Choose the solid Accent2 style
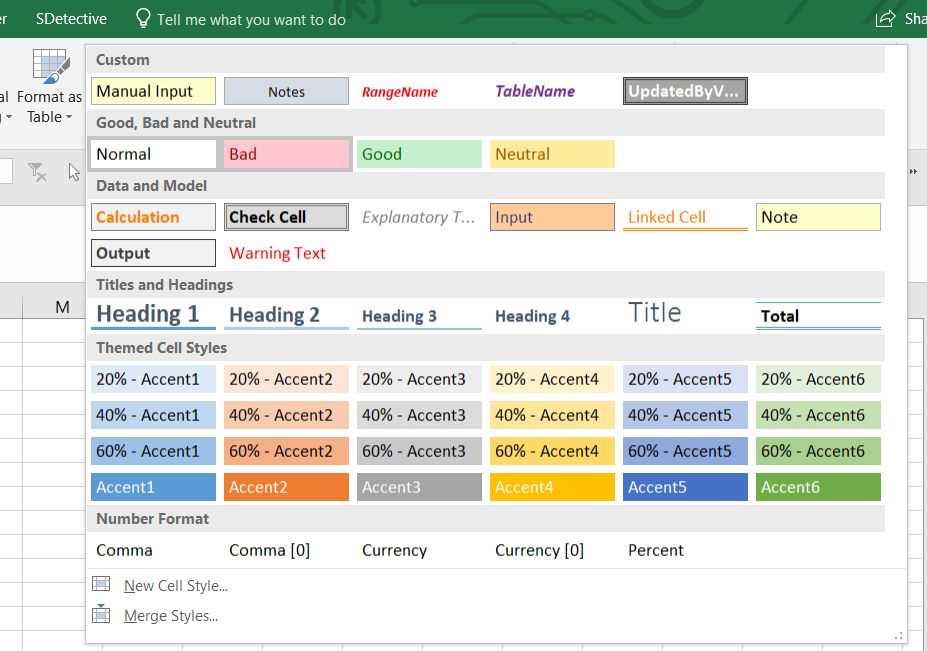This screenshot has width=927, height=651. click(286, 487)
